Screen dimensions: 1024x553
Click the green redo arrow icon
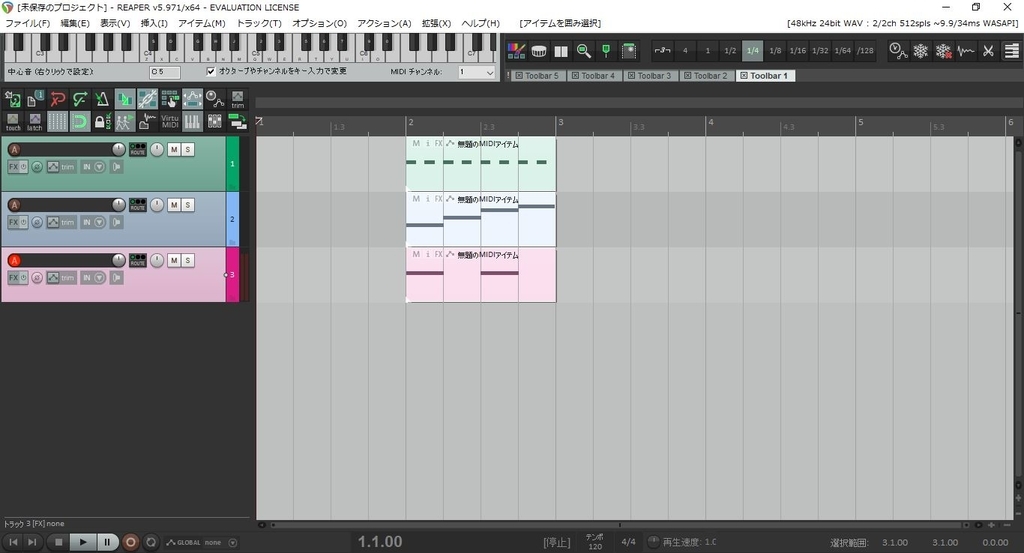coord(80,99)
